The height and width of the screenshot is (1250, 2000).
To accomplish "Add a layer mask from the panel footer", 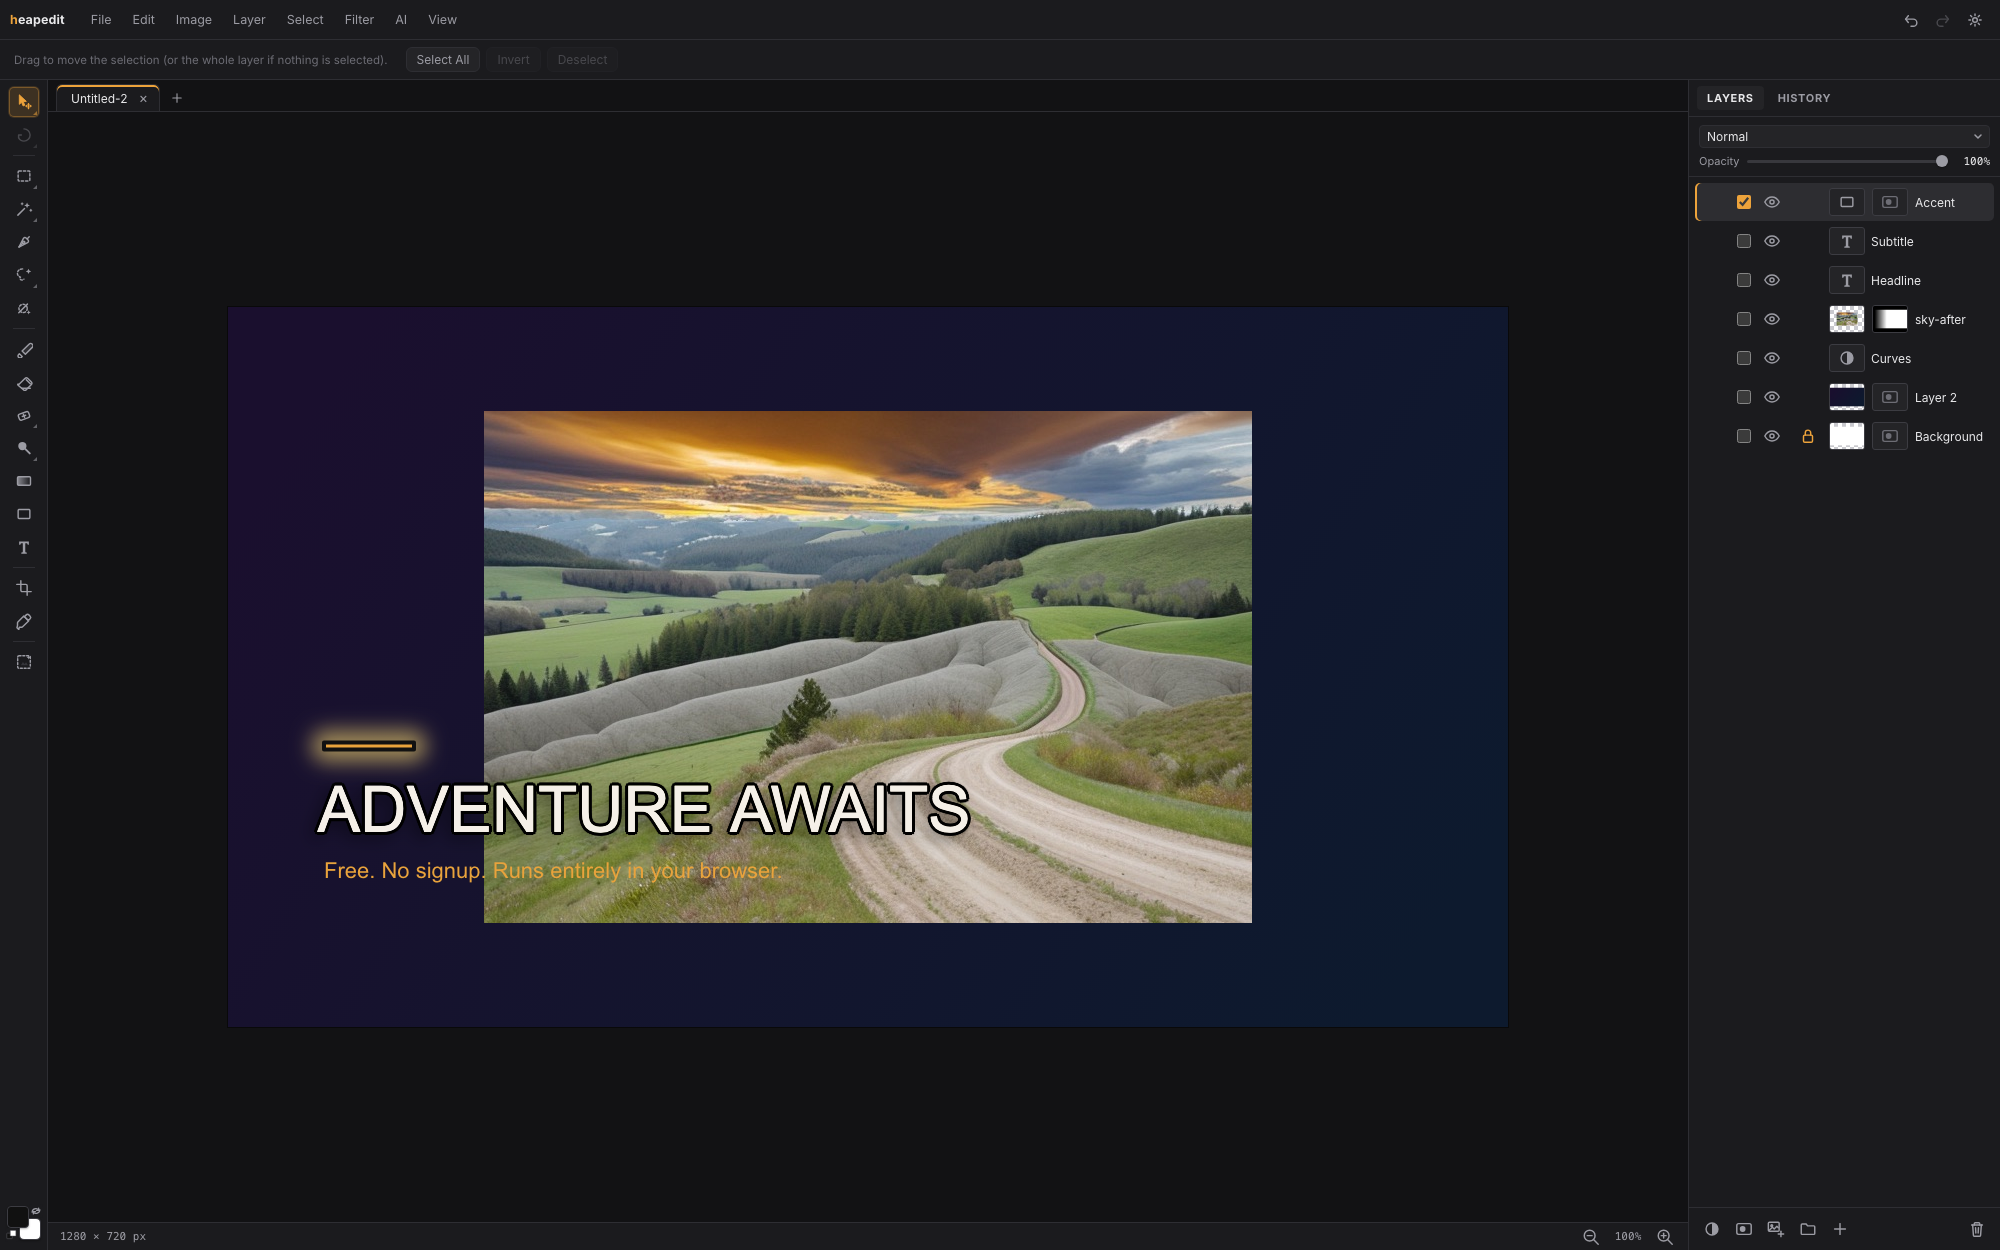I will 1744,1229.
